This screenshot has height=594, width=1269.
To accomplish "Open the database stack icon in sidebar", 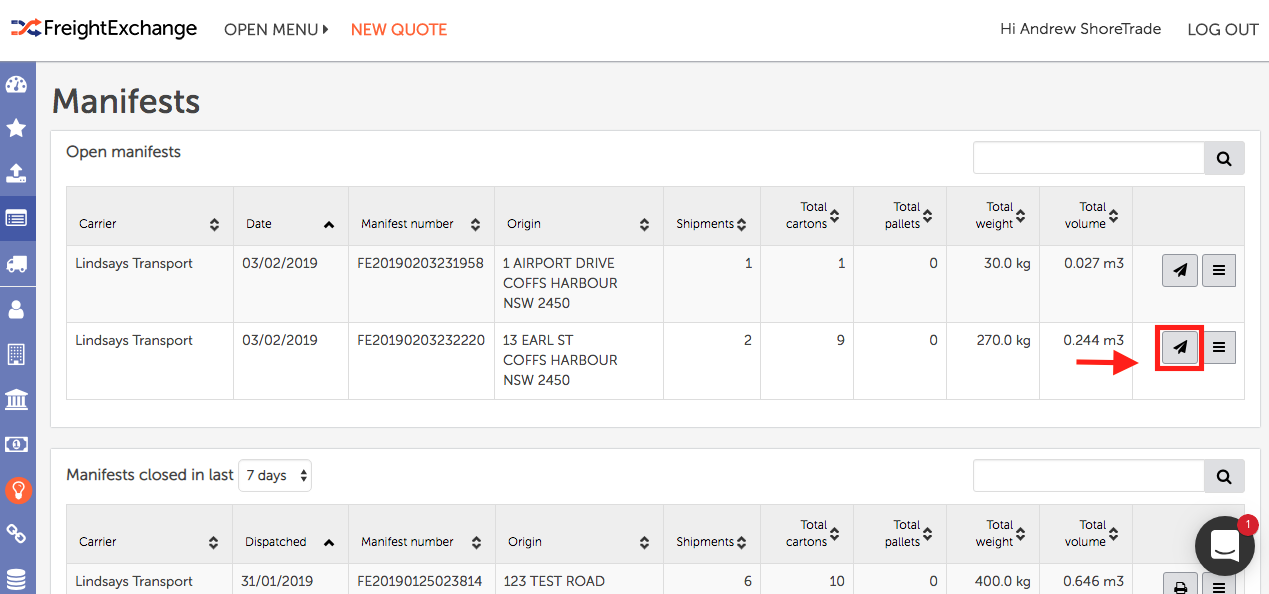I will click(16, 580).
